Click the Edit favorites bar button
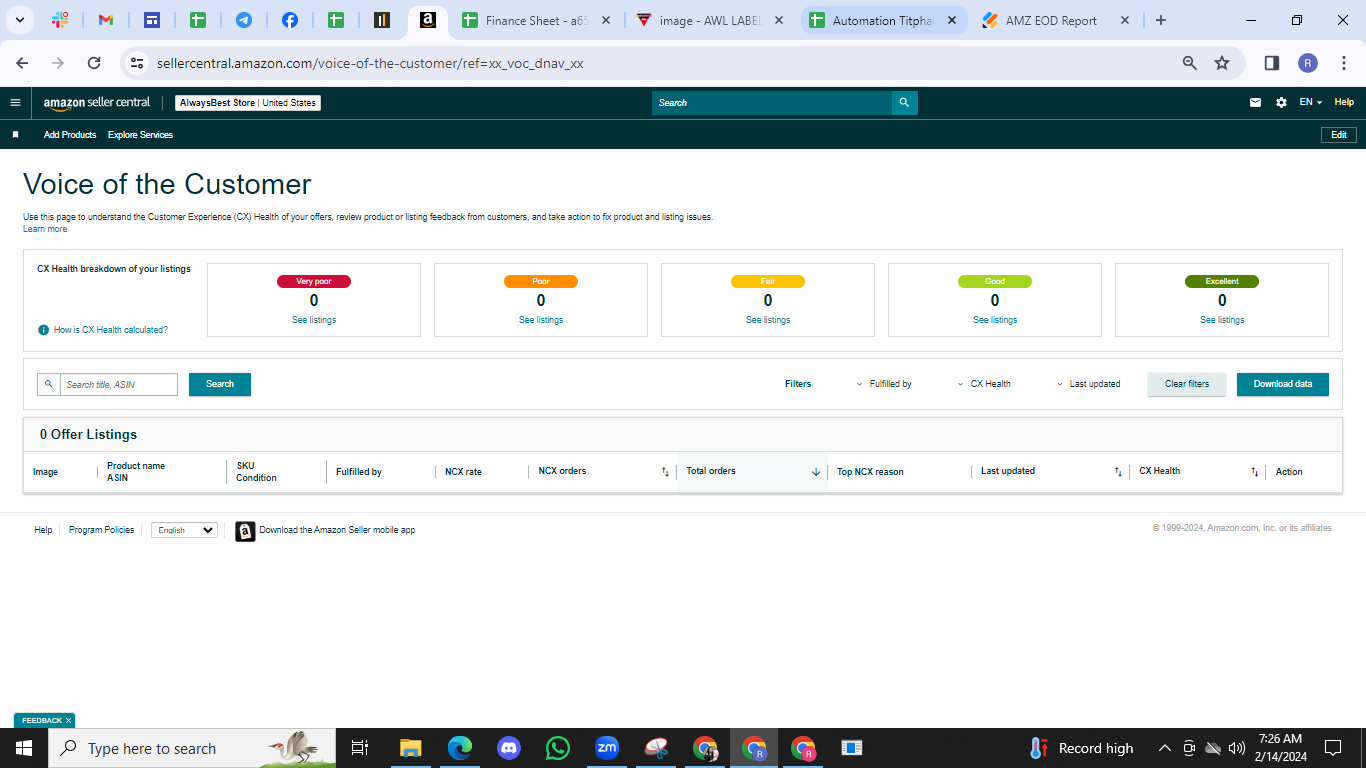 tap(1339, 135)
